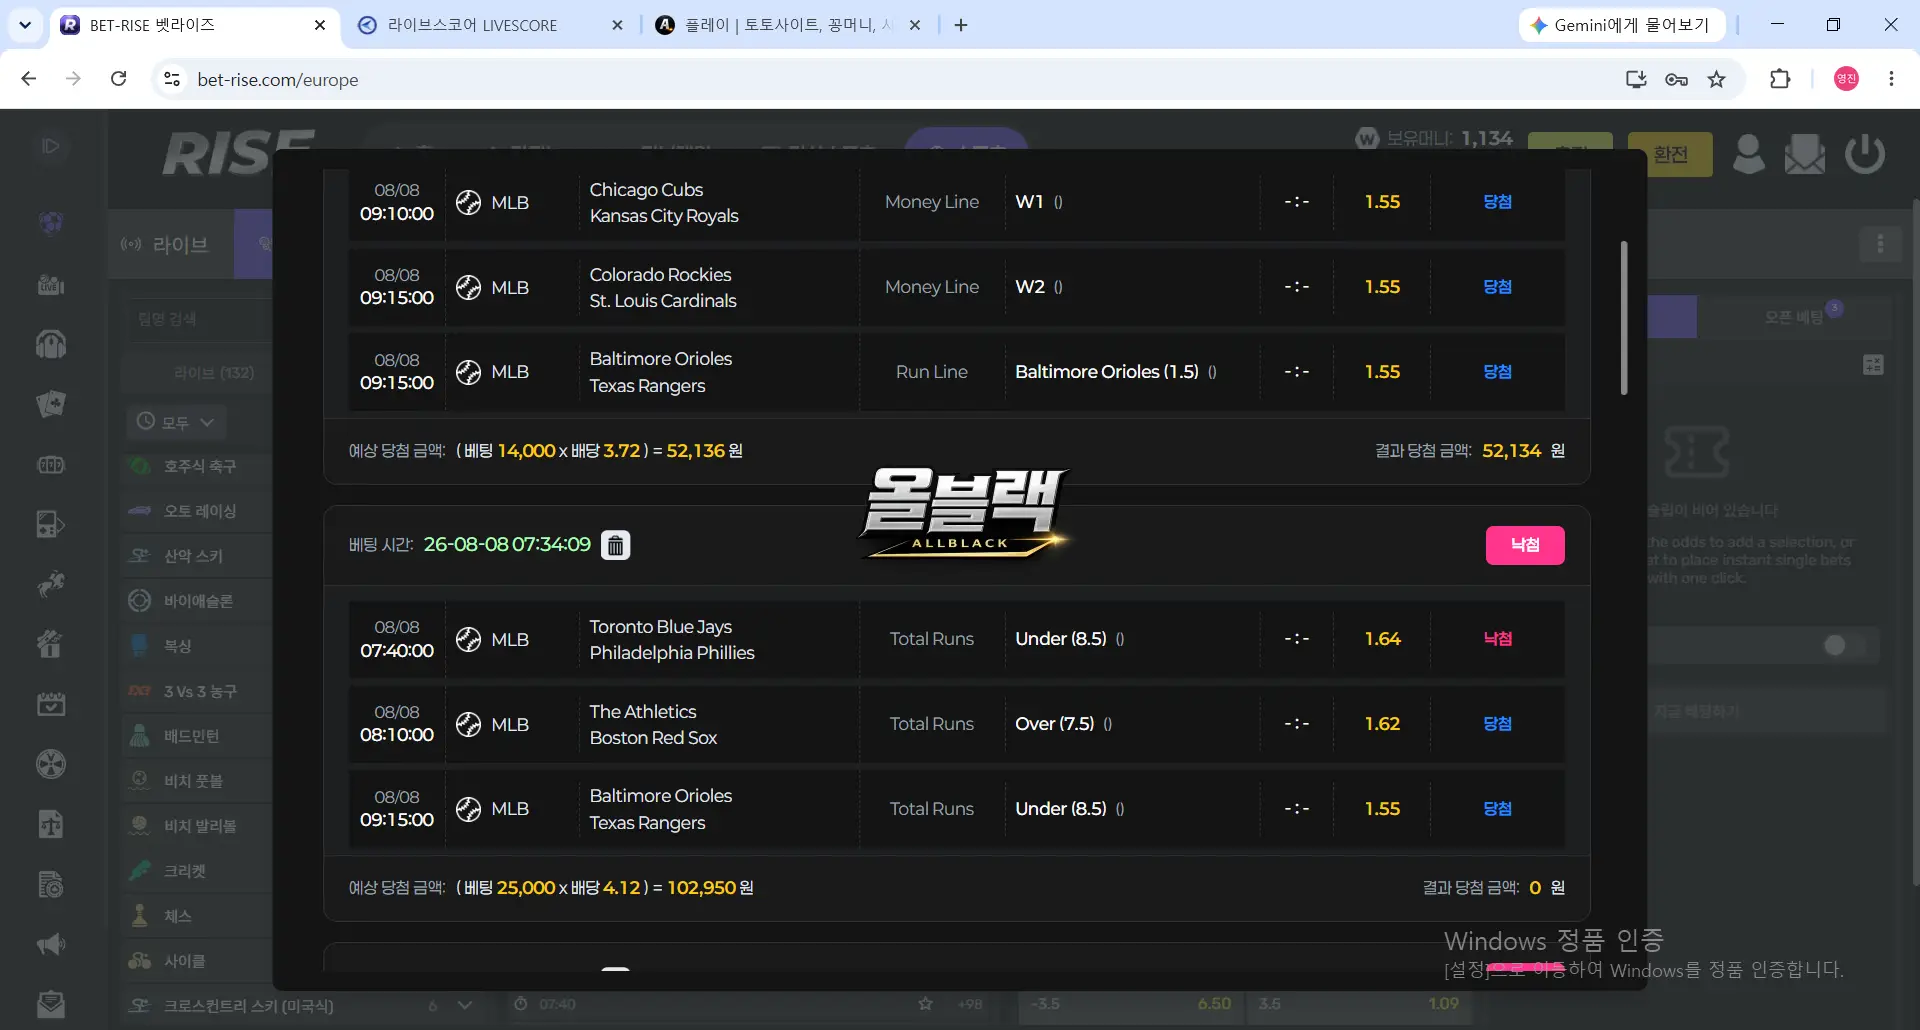Click the pink 낙첨 status button
The image size is (1920, 1030).
point(1525,545)
